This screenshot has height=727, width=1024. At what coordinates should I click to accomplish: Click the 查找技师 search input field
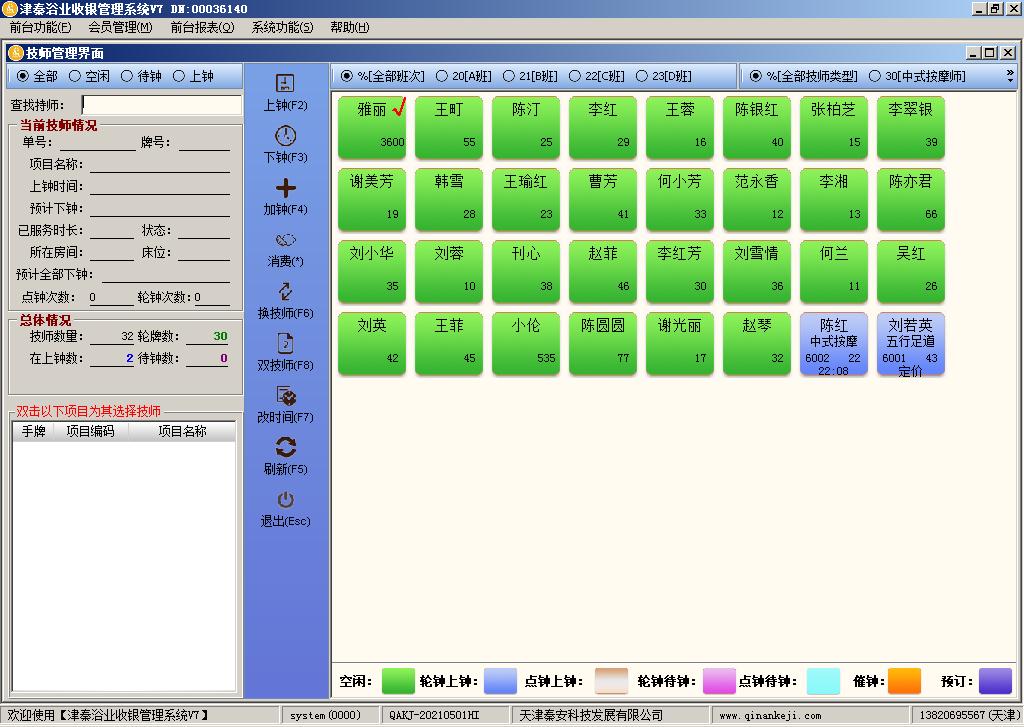162,105
